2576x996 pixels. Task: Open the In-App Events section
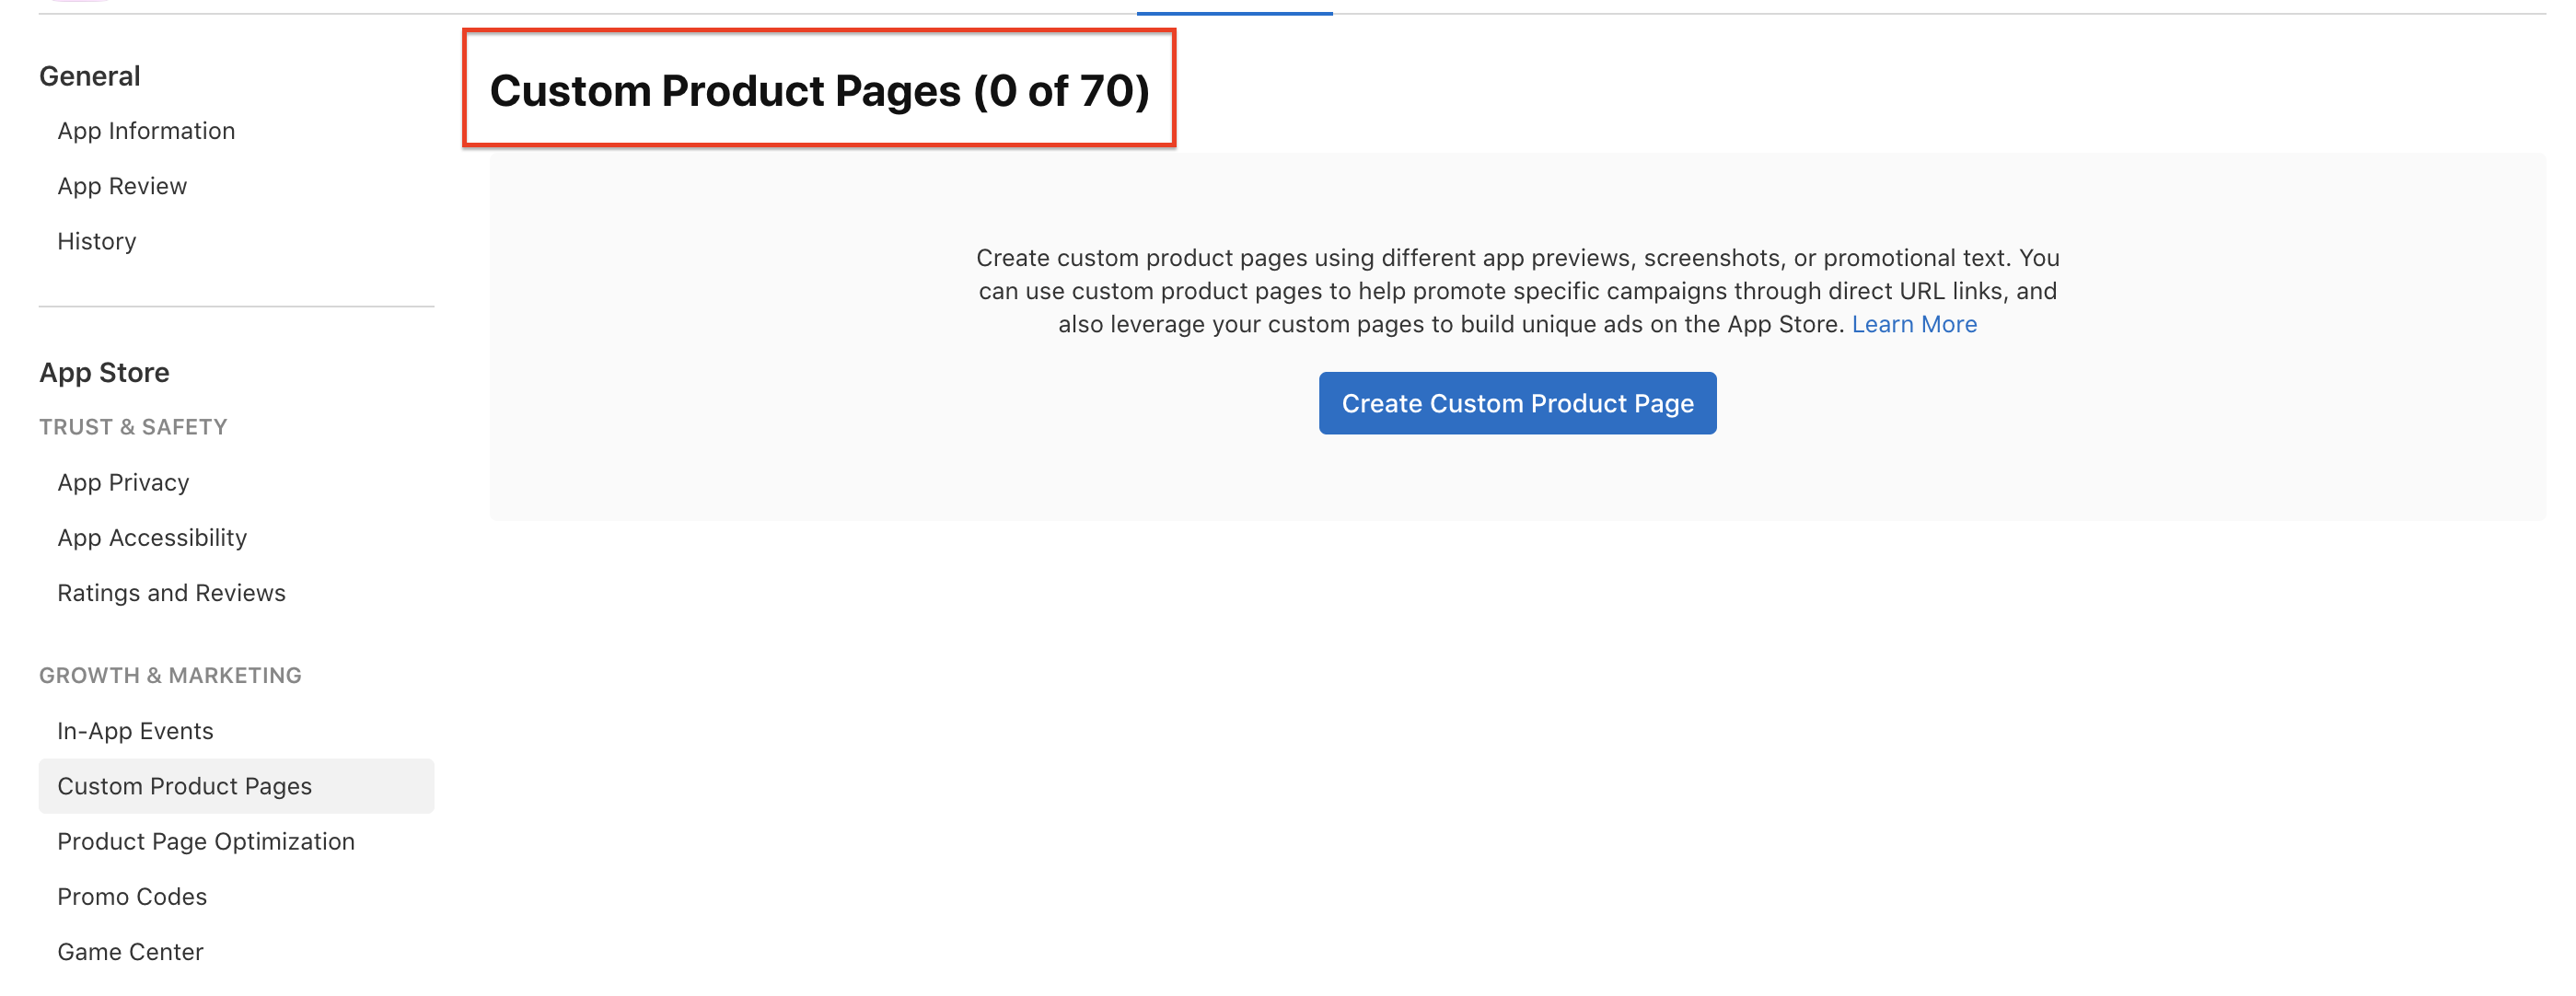(x=135, y=730)
